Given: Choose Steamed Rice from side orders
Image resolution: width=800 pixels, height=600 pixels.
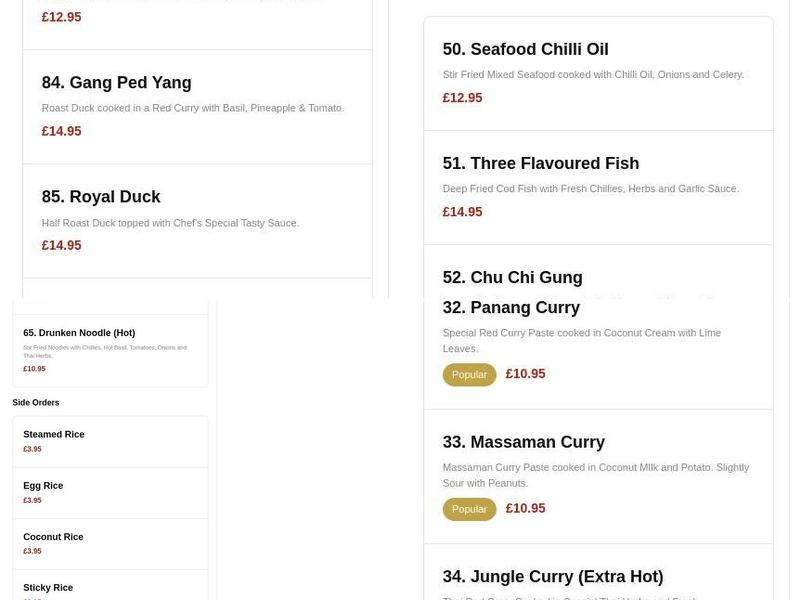Looking at the screenshot, I should [x=54, y=434].
